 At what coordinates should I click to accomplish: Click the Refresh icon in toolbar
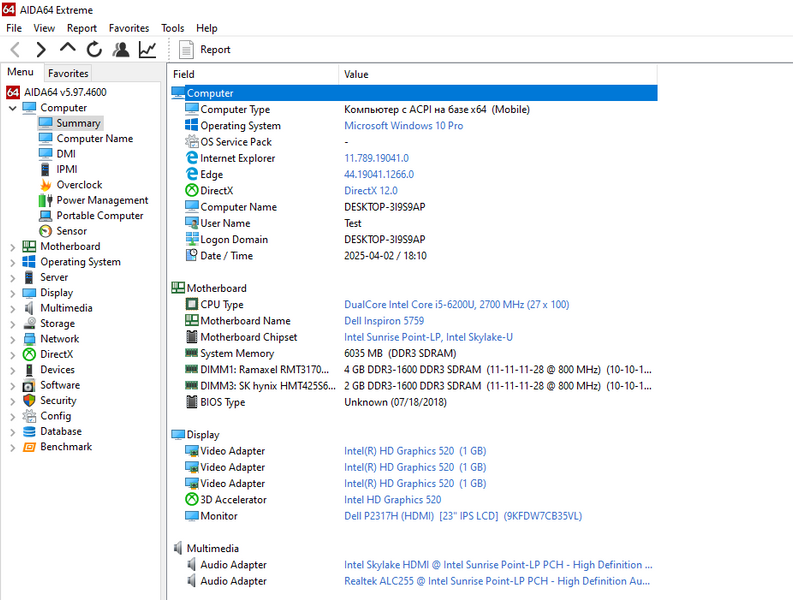coord(94,50)
